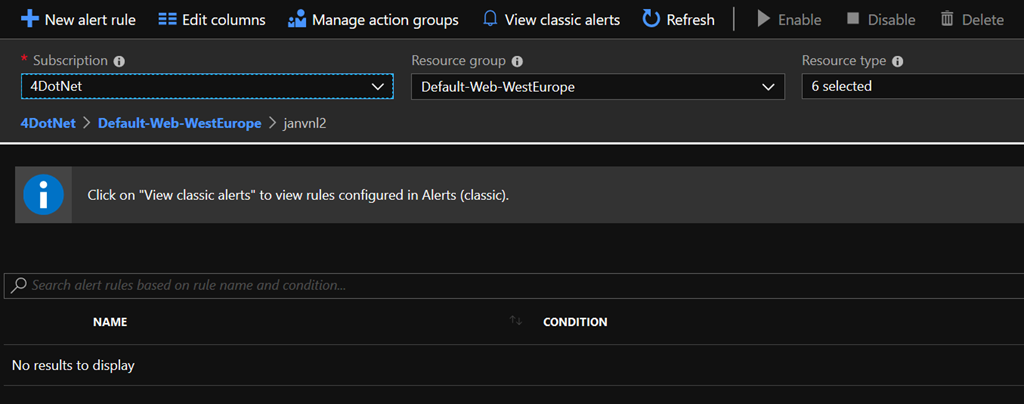Click the info icon beside Resource type
This screenshot has width=1024, height=404.
point(897,61)
